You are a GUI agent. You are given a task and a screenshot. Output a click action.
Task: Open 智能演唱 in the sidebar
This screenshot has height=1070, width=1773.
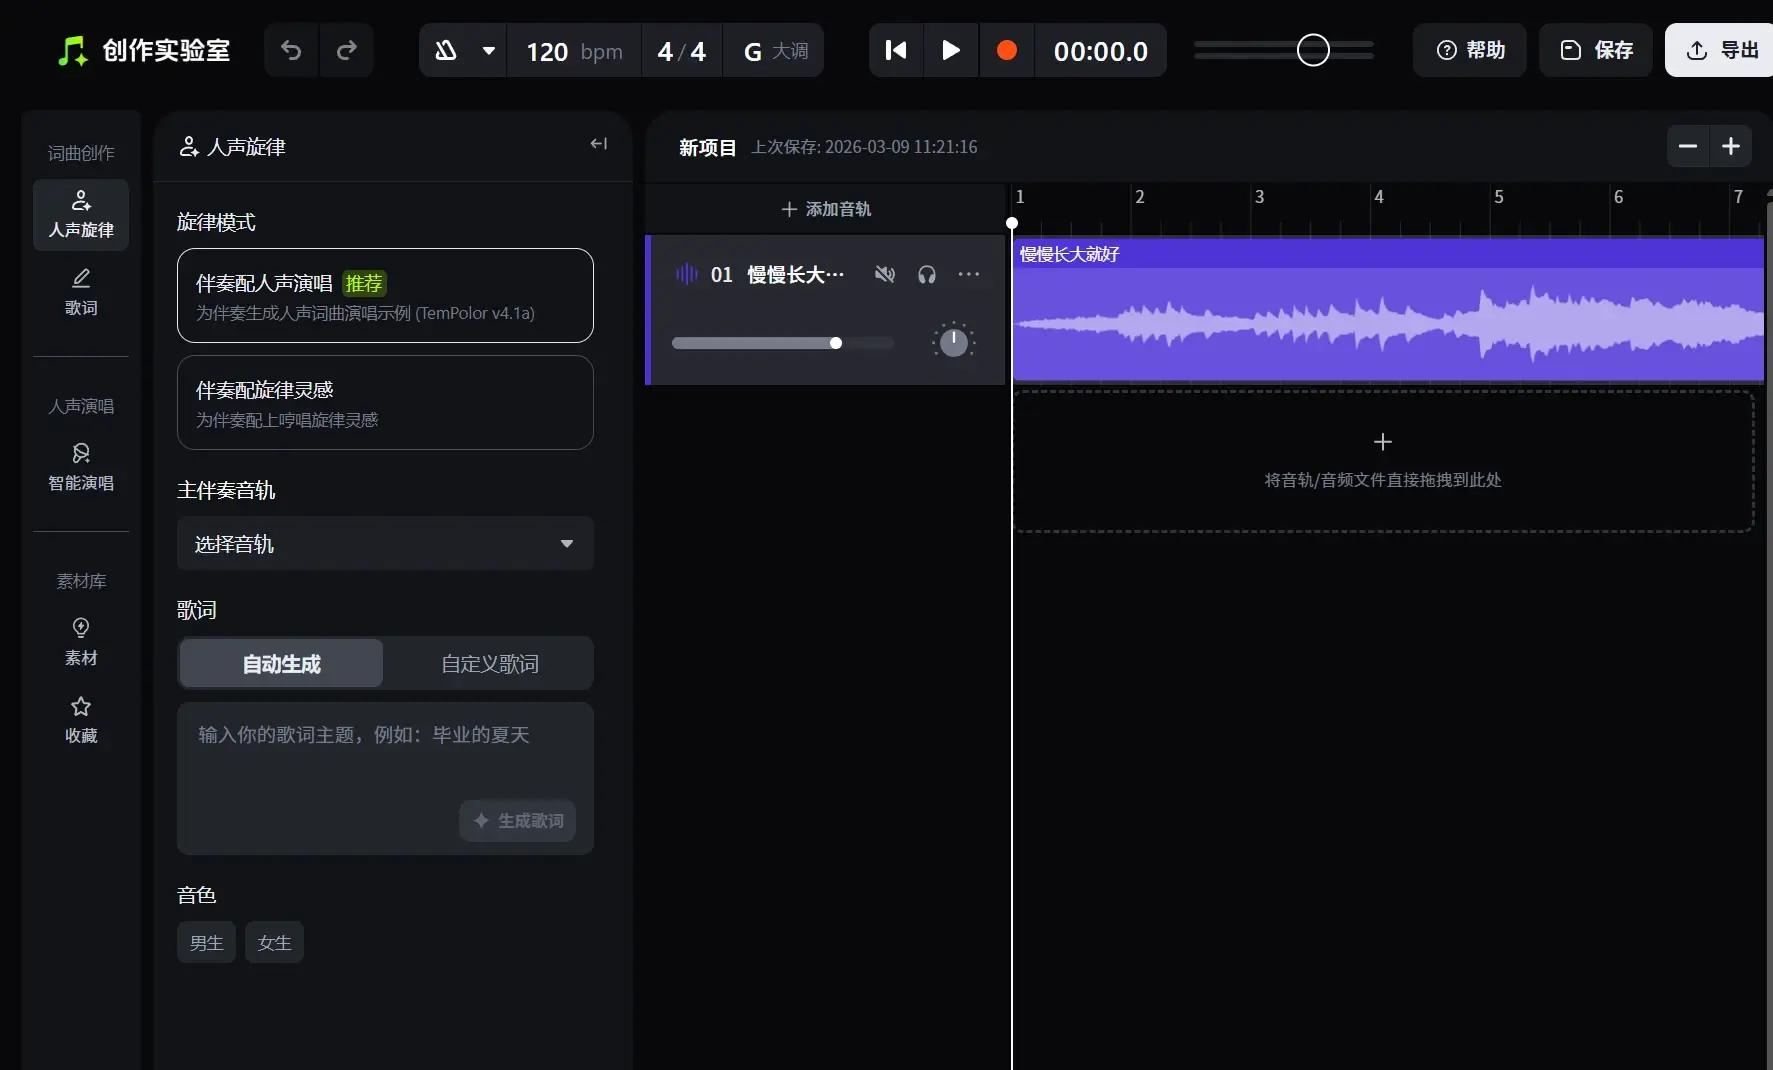tap(81, 467)
